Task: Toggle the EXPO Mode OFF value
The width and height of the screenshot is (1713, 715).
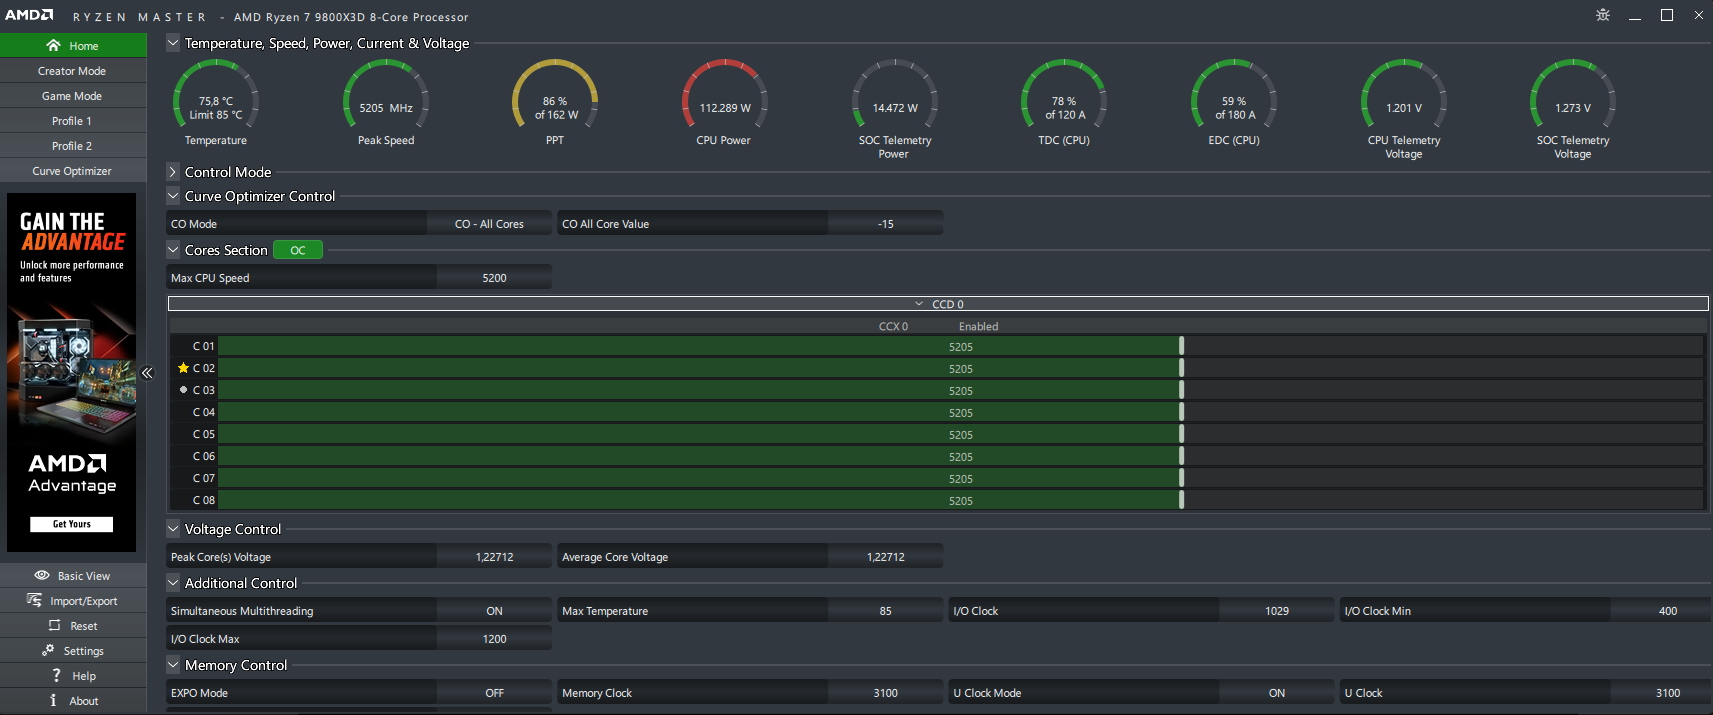Action: tap(494, 693)
